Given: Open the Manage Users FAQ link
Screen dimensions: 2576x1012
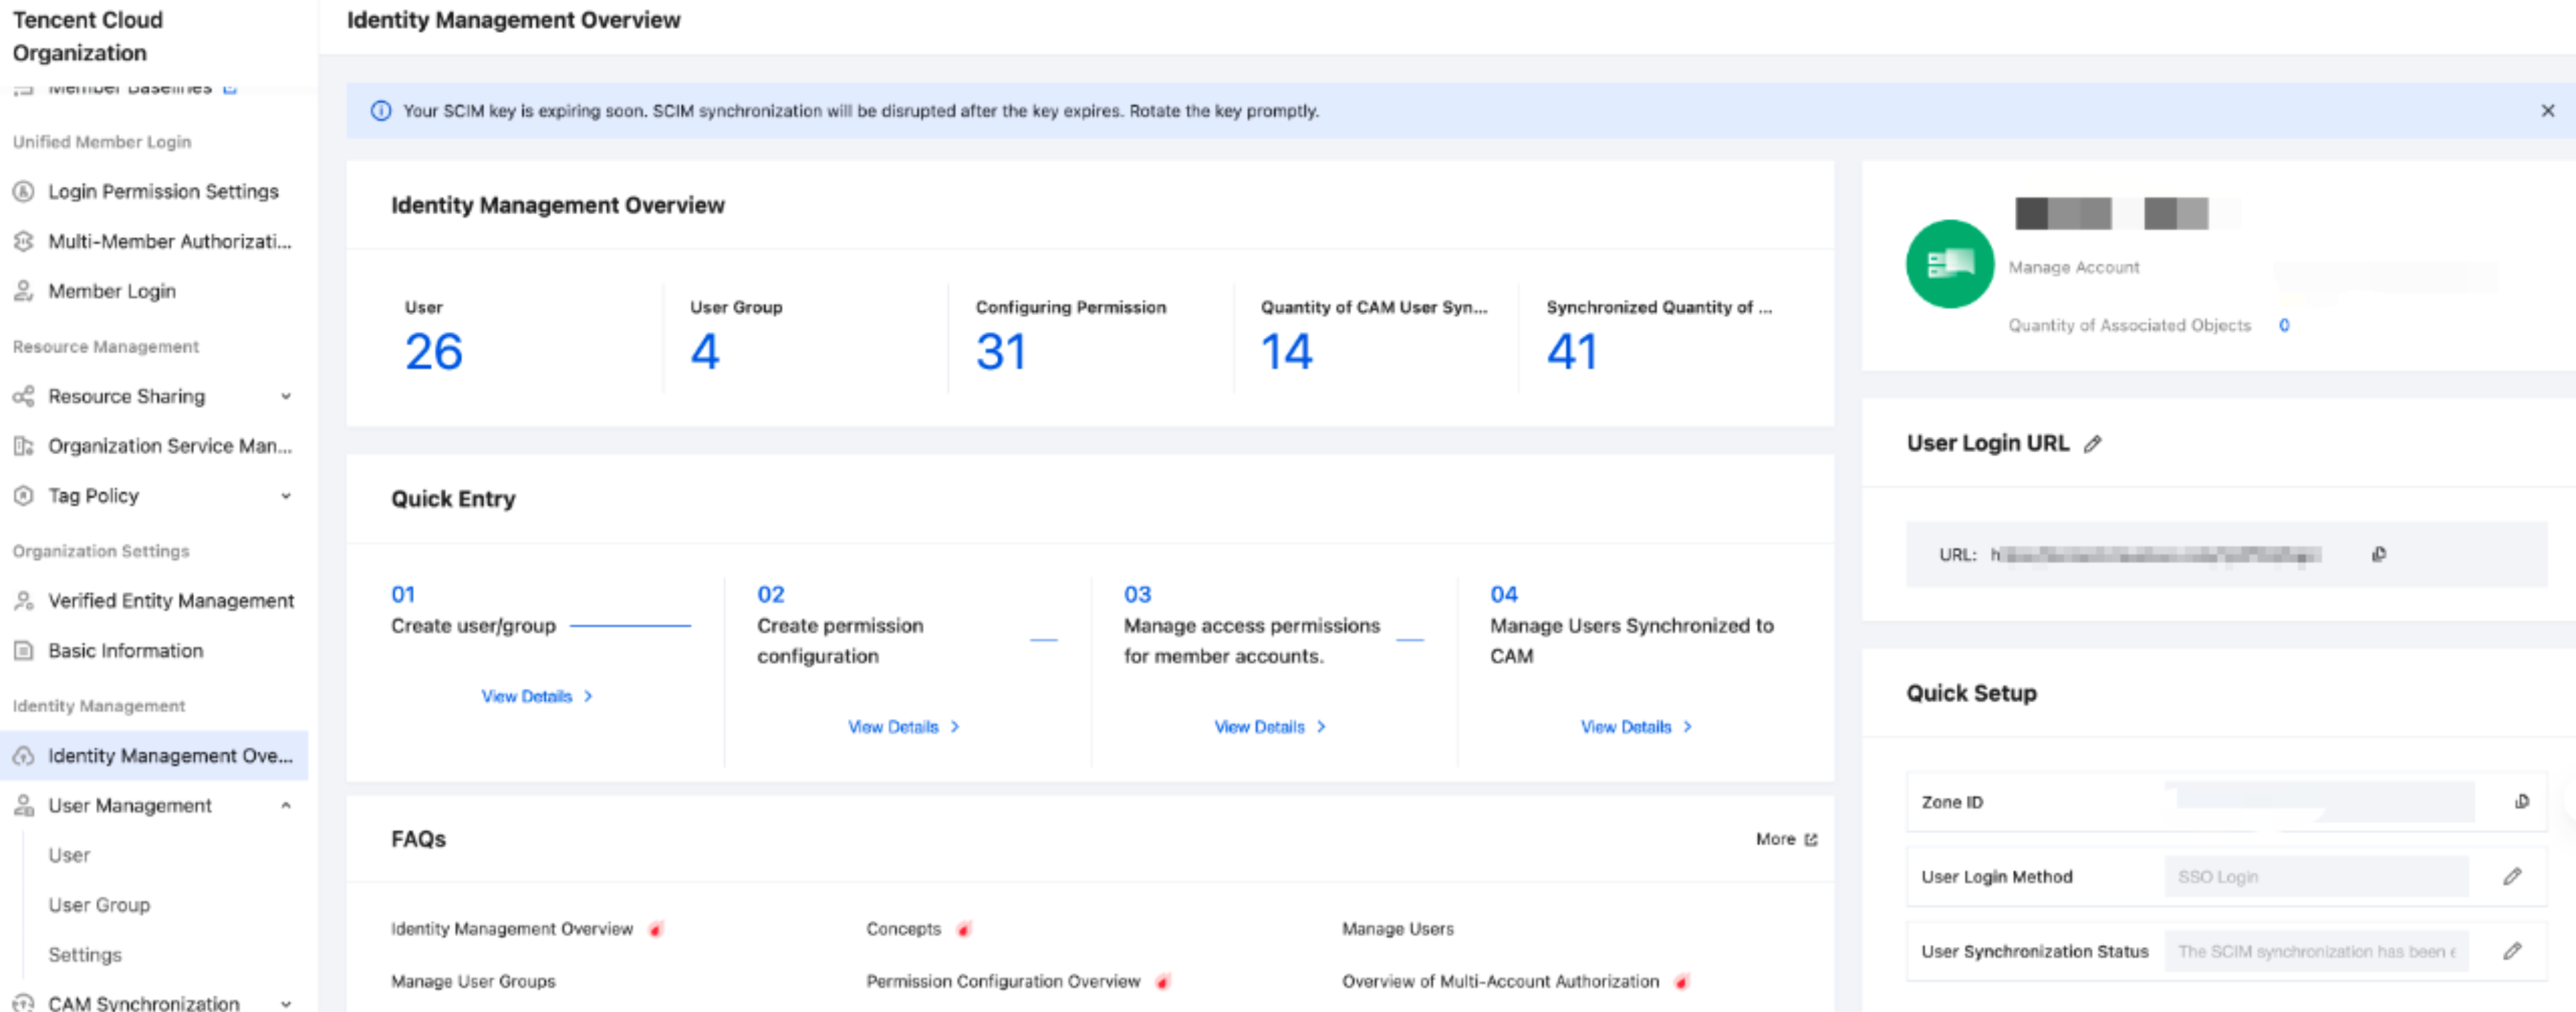Looking at the screenshot, I should tap(1398, 929).
